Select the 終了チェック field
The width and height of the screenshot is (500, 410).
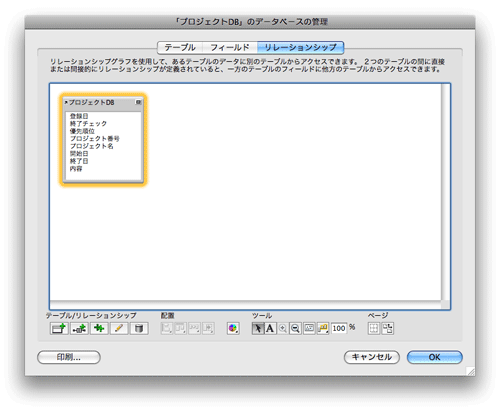click(88, 124)
